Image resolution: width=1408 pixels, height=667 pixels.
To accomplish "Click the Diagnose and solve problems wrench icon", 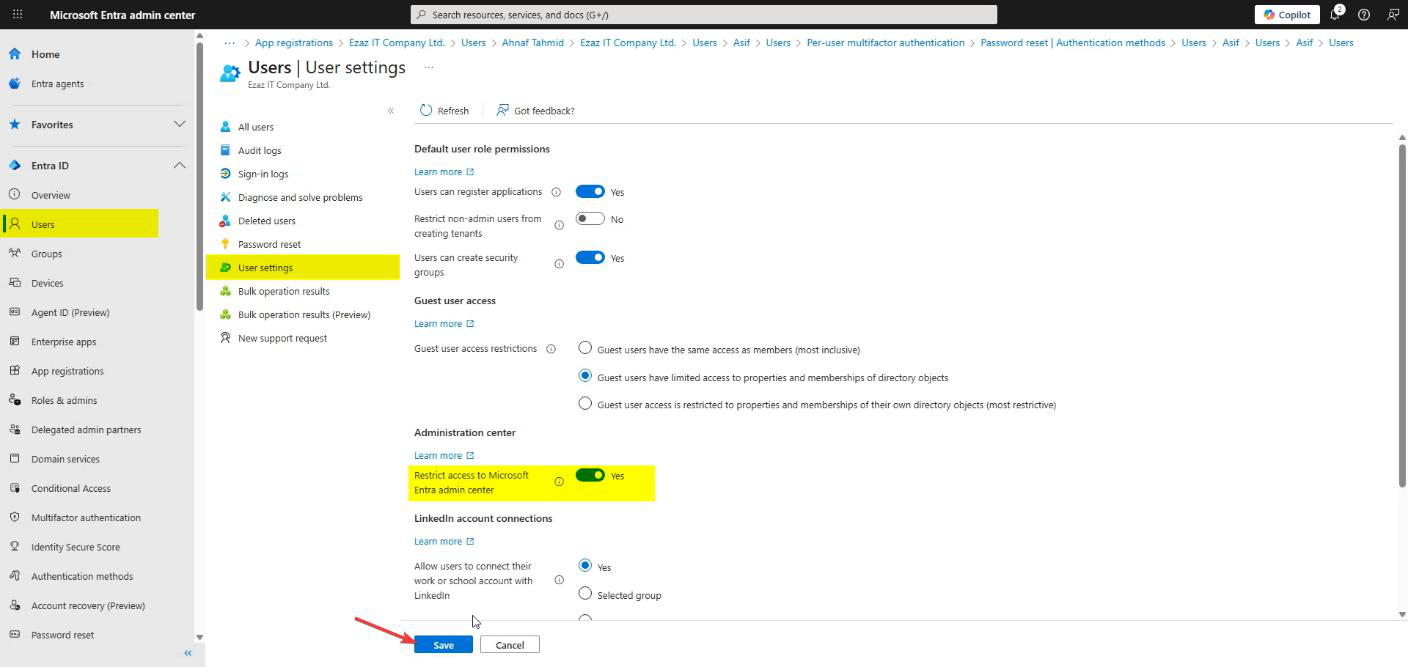I will [x=226, y=197].
